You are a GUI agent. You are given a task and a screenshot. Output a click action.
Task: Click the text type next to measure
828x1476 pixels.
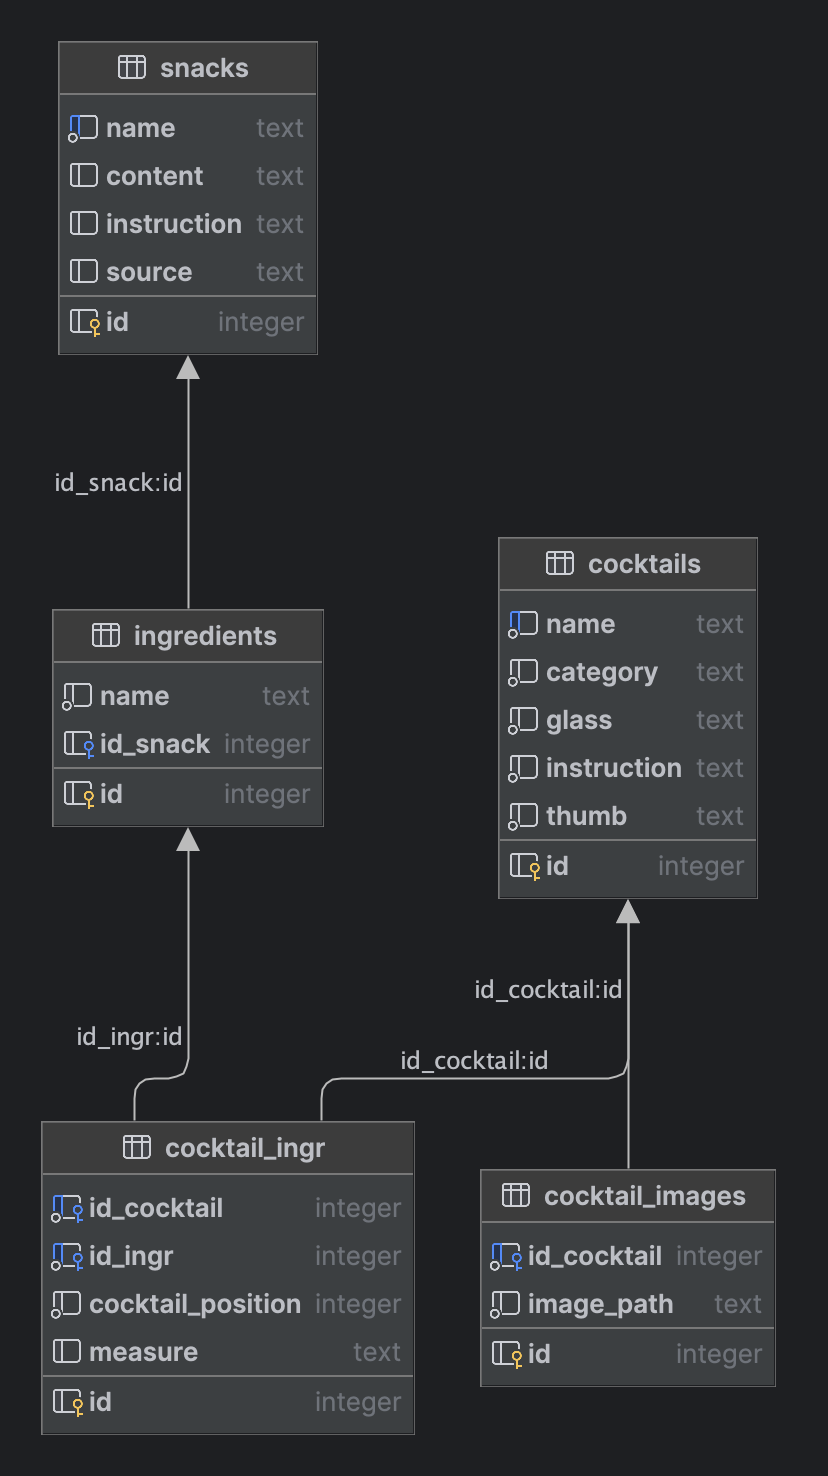pyautogui.click(x=377, y=1352)
